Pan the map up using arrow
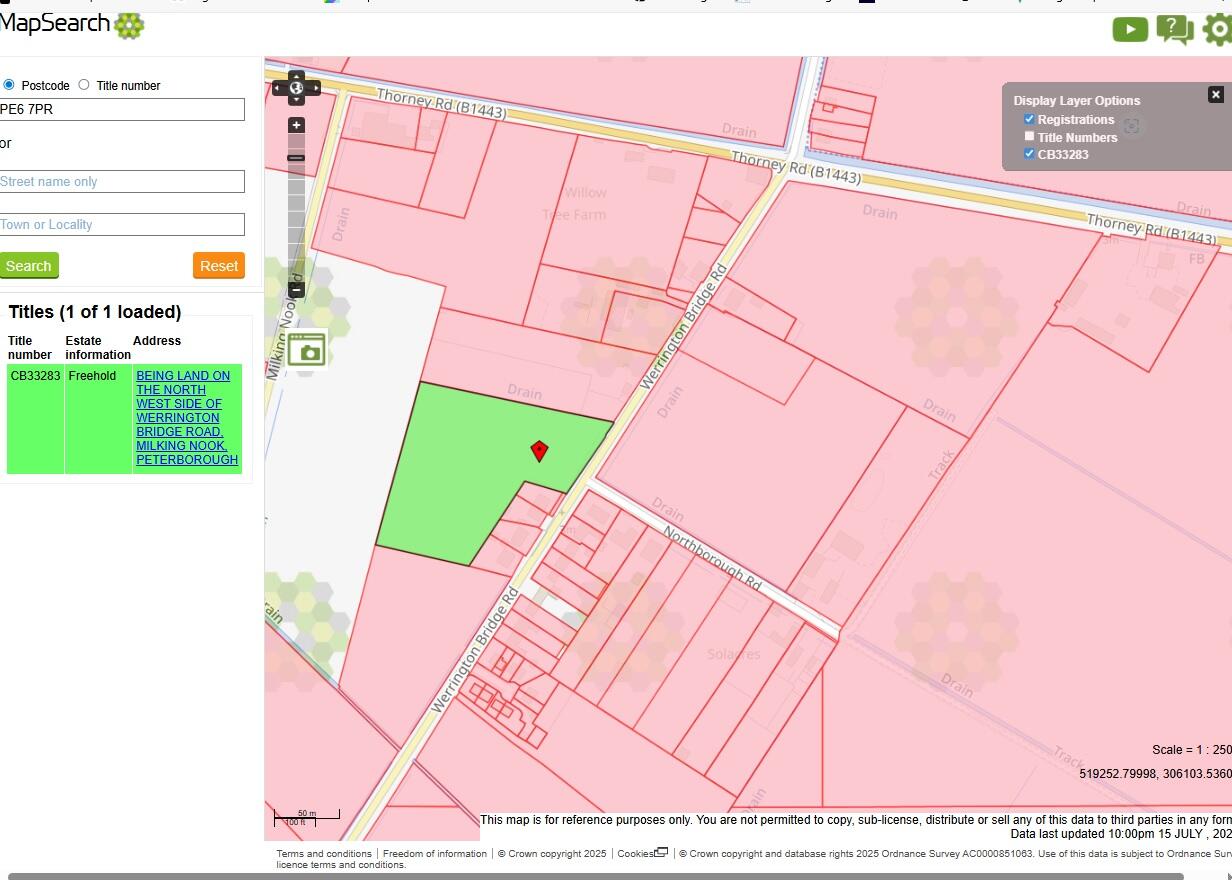This screenshot has width=1232, height=880. coord(296,75)
